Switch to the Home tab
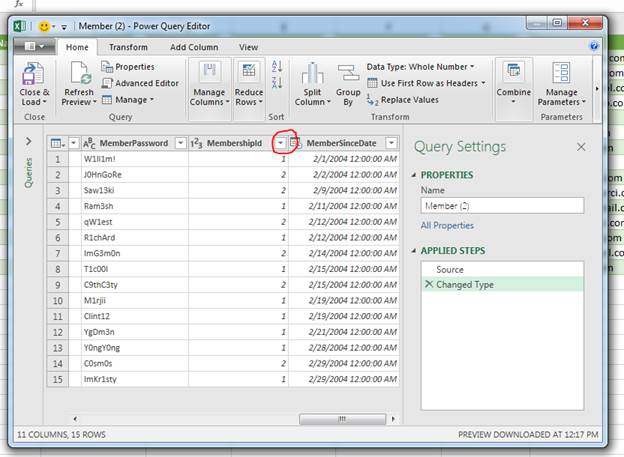The width and height of the screenshot is (624, 457). coord(77,47)
